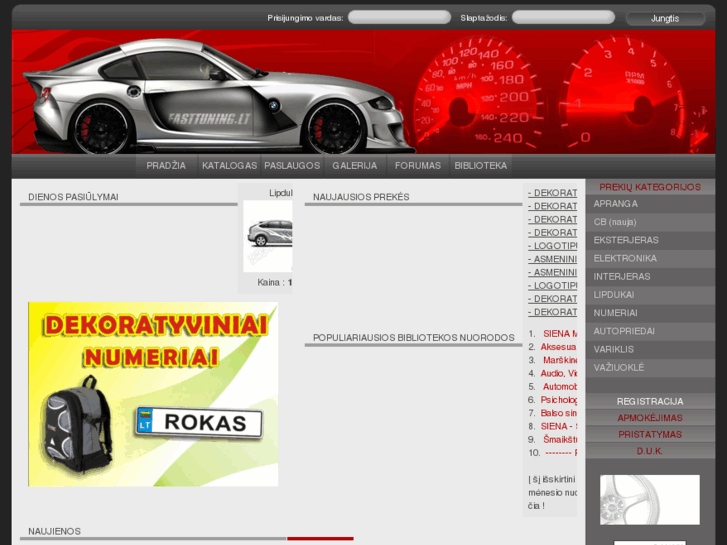The image size is (727, 545).
Task: Open library link number 9 Šmaikšt
Action: (x=560, y=439)
